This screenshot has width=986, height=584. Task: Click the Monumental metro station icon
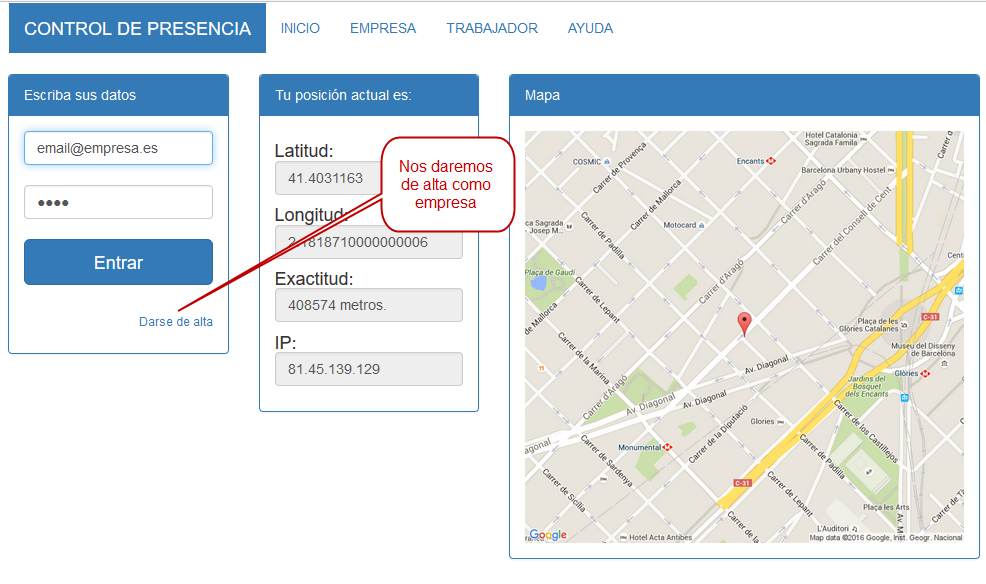[667, 447]
